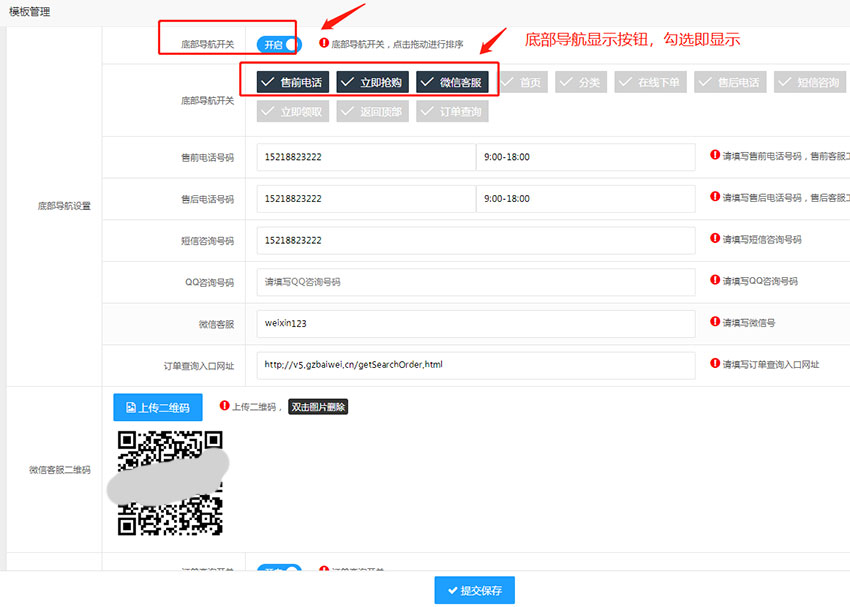Click the warning icon beside 上传二维码 hint
The width and height of the screenshot is (850, 607).
[x=224, y=405]
